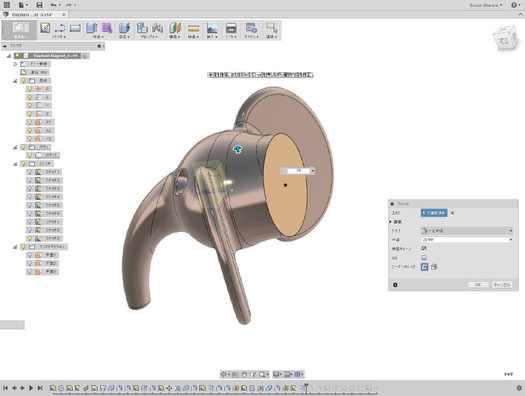Click the radius value field in the viewport
Screen dimensions: 525x396
[x=299, y=171]
